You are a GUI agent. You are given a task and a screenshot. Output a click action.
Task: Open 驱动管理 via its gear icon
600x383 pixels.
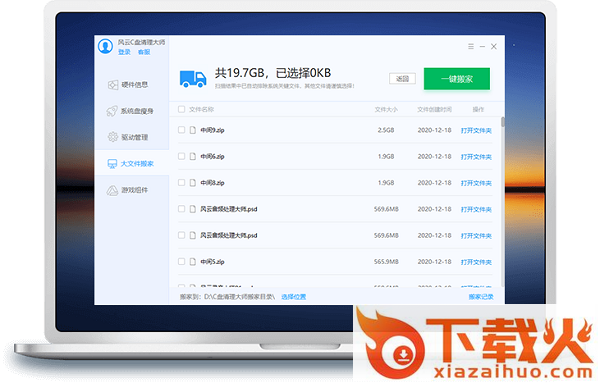[112, 137]
